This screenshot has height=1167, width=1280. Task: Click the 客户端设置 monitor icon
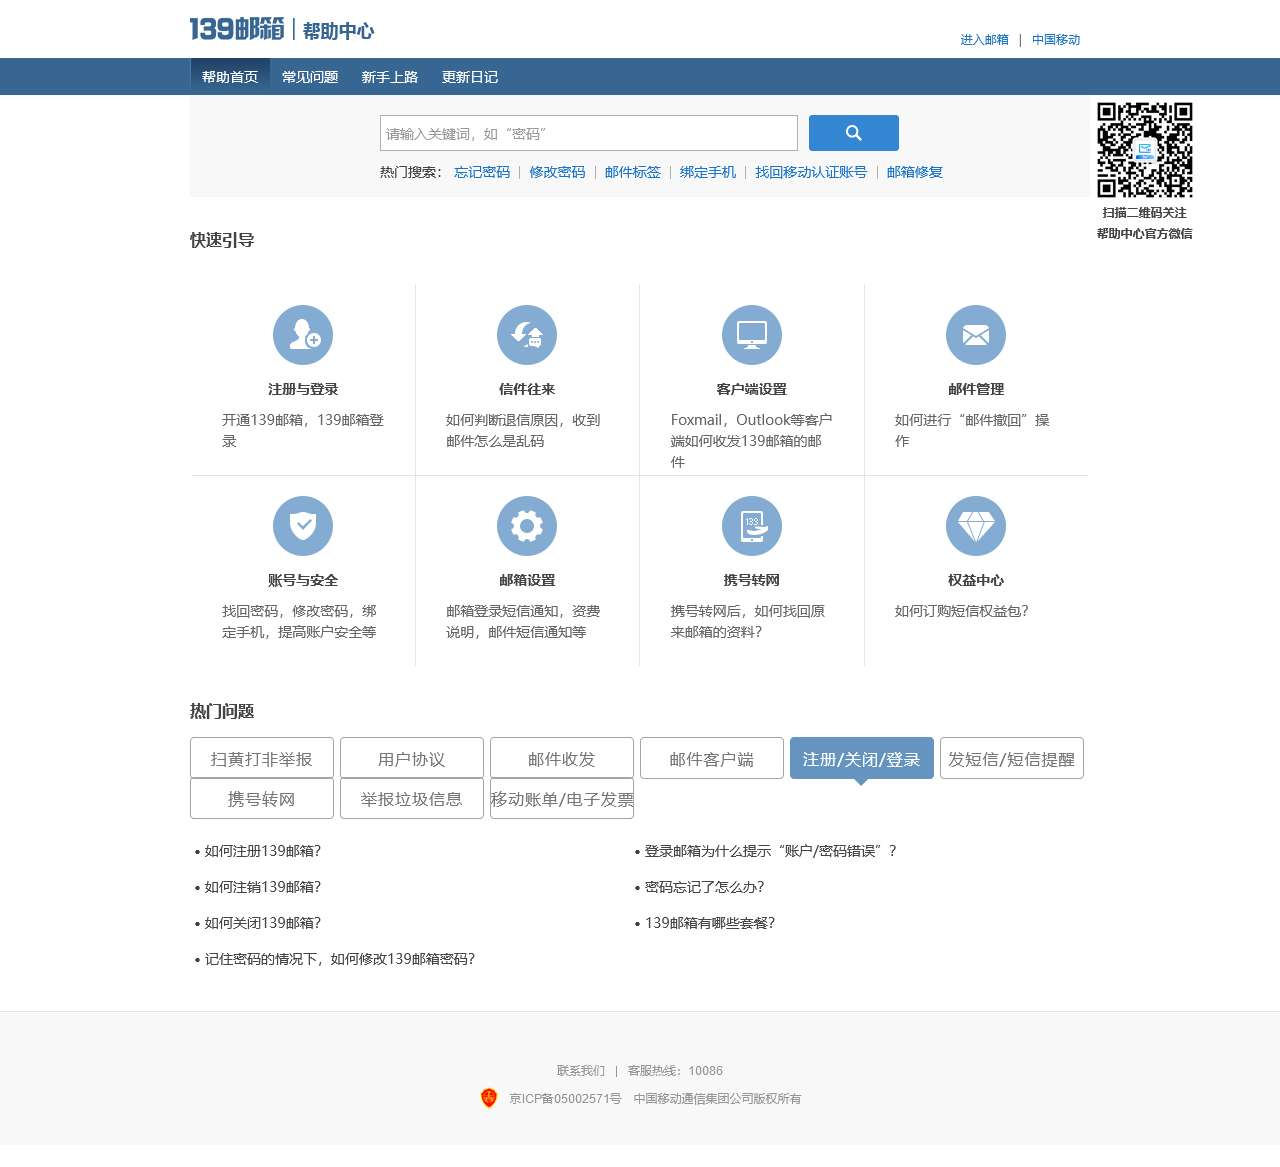click(x=752, y=335)
